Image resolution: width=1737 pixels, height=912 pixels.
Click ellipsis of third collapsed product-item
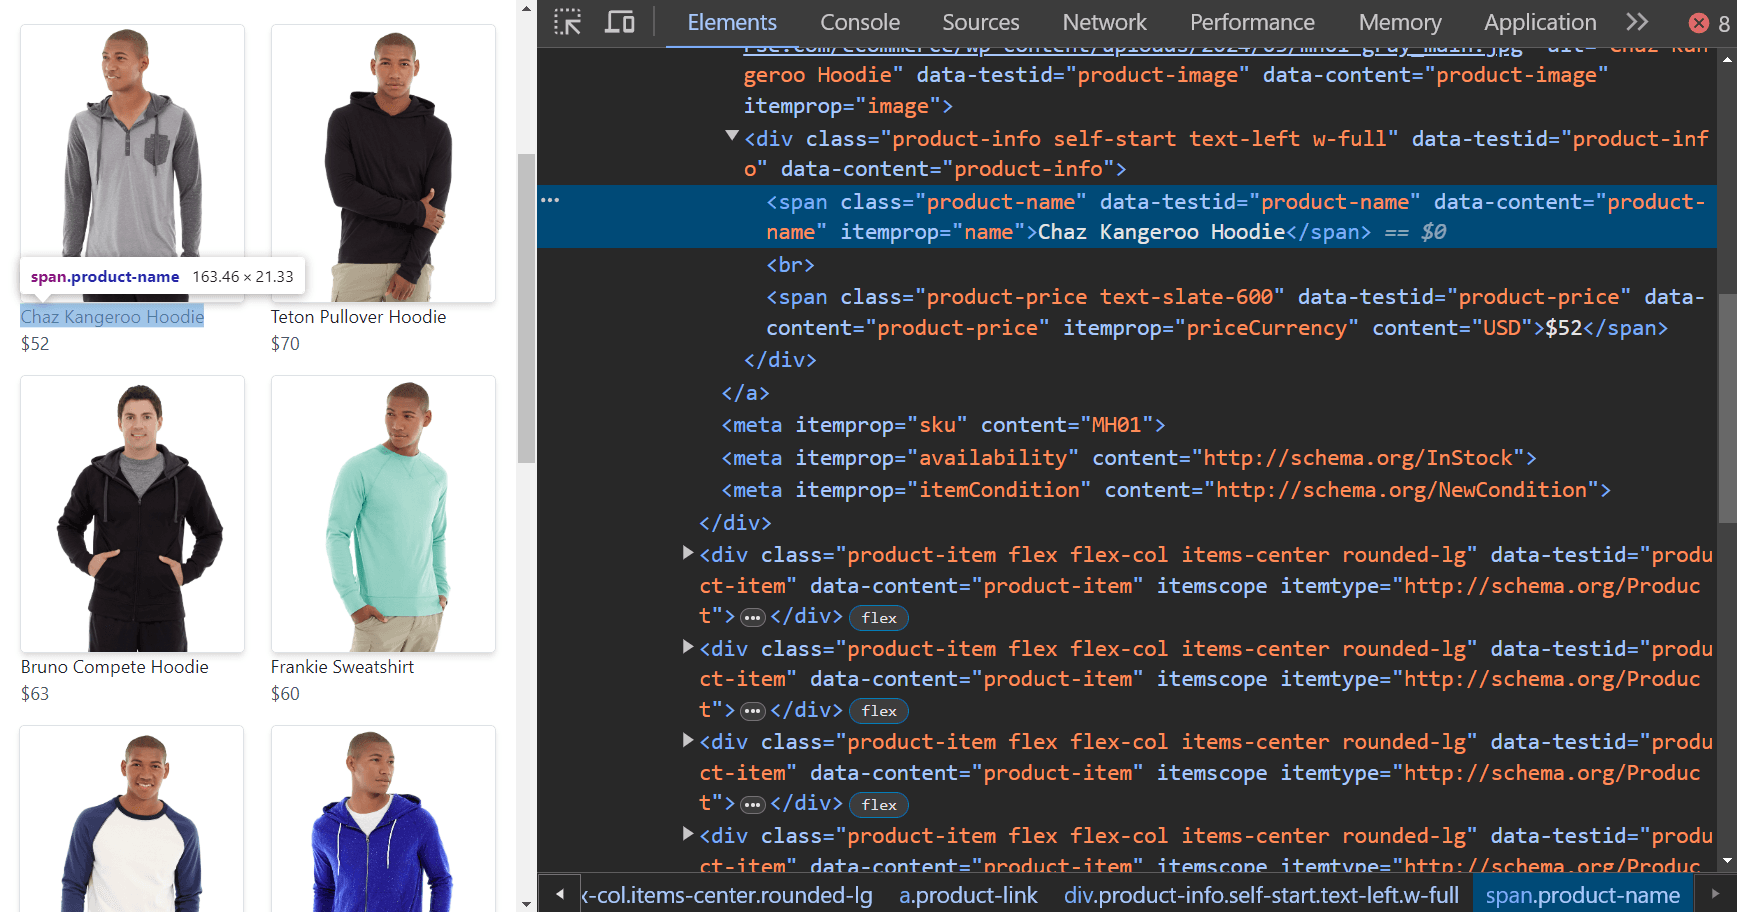(x=753, y=805)
